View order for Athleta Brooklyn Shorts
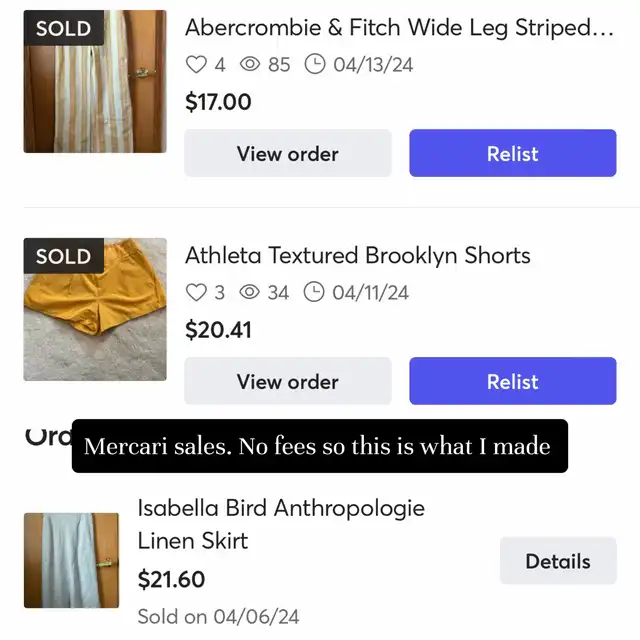Image resolution: width=640 pixels, height=640 pixels. (x=288, y=381)
